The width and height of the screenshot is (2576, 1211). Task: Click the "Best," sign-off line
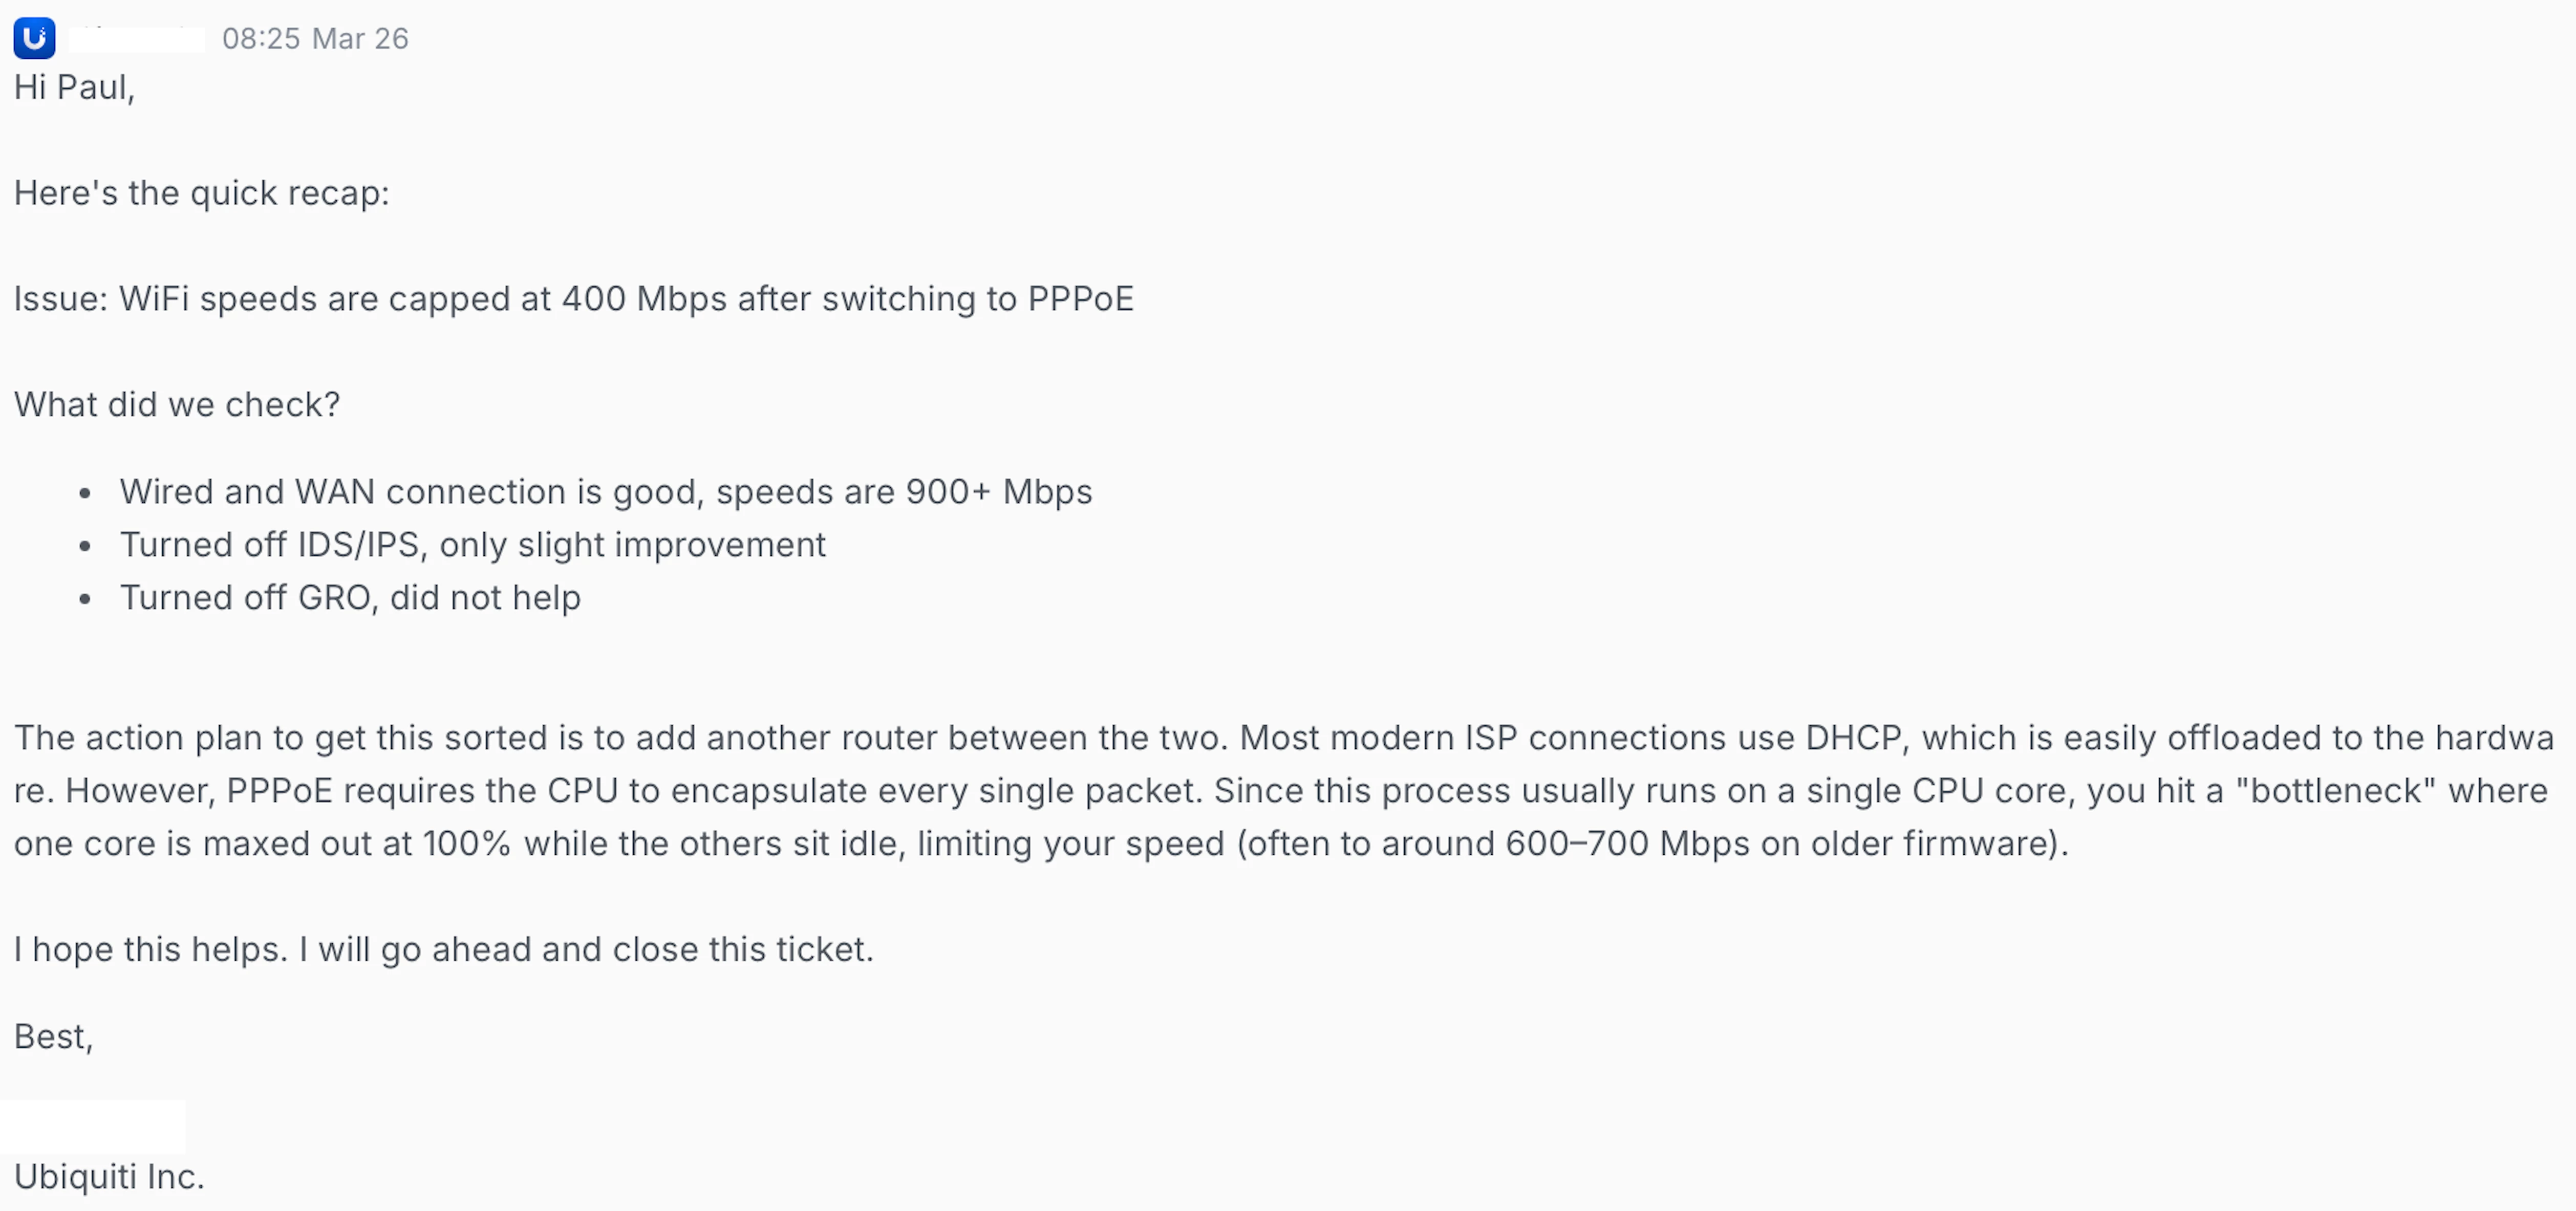pyautogui.click(x=54, y=1037)
